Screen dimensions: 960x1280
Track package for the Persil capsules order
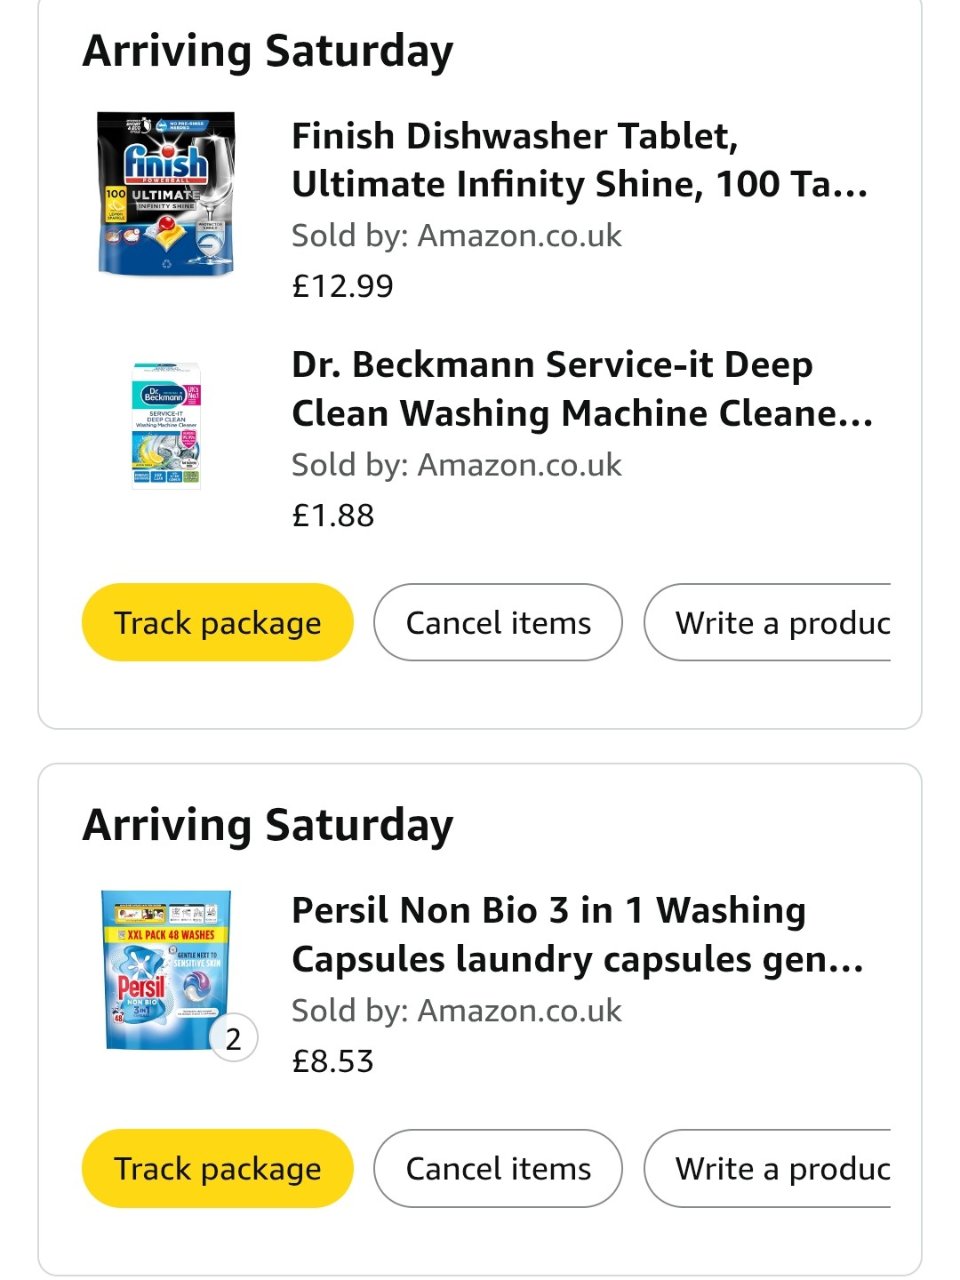tap(218, 1168)
